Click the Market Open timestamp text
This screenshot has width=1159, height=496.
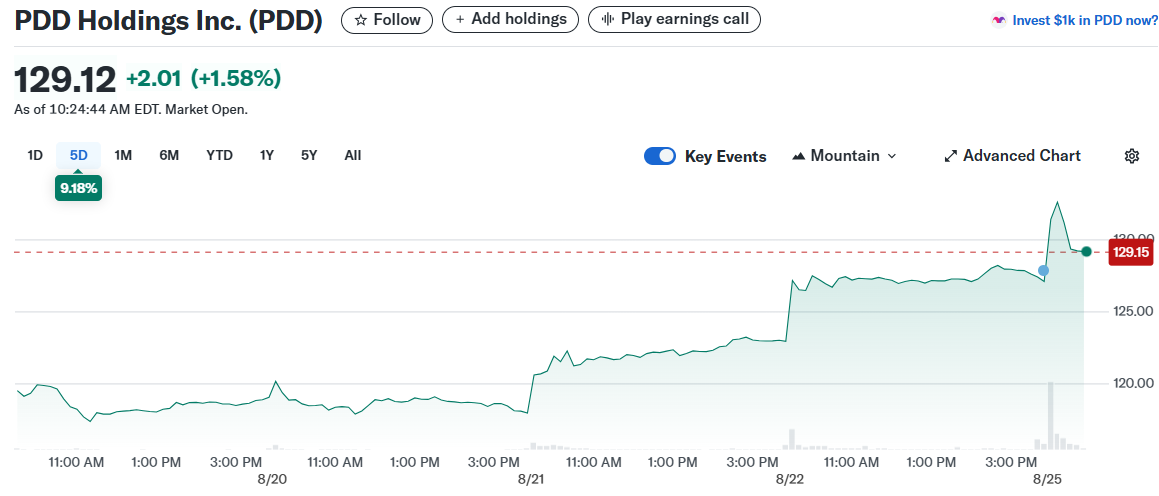[x=132, y=109]
